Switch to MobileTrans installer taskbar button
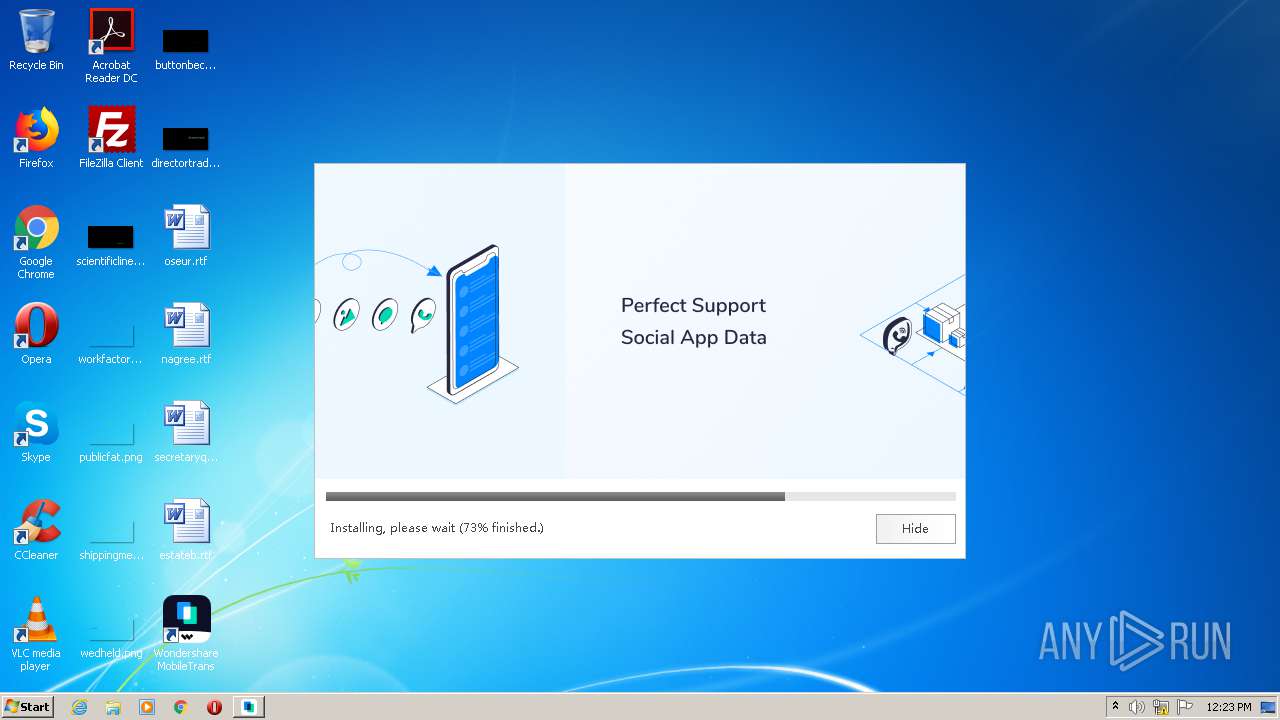 [249, 707]
